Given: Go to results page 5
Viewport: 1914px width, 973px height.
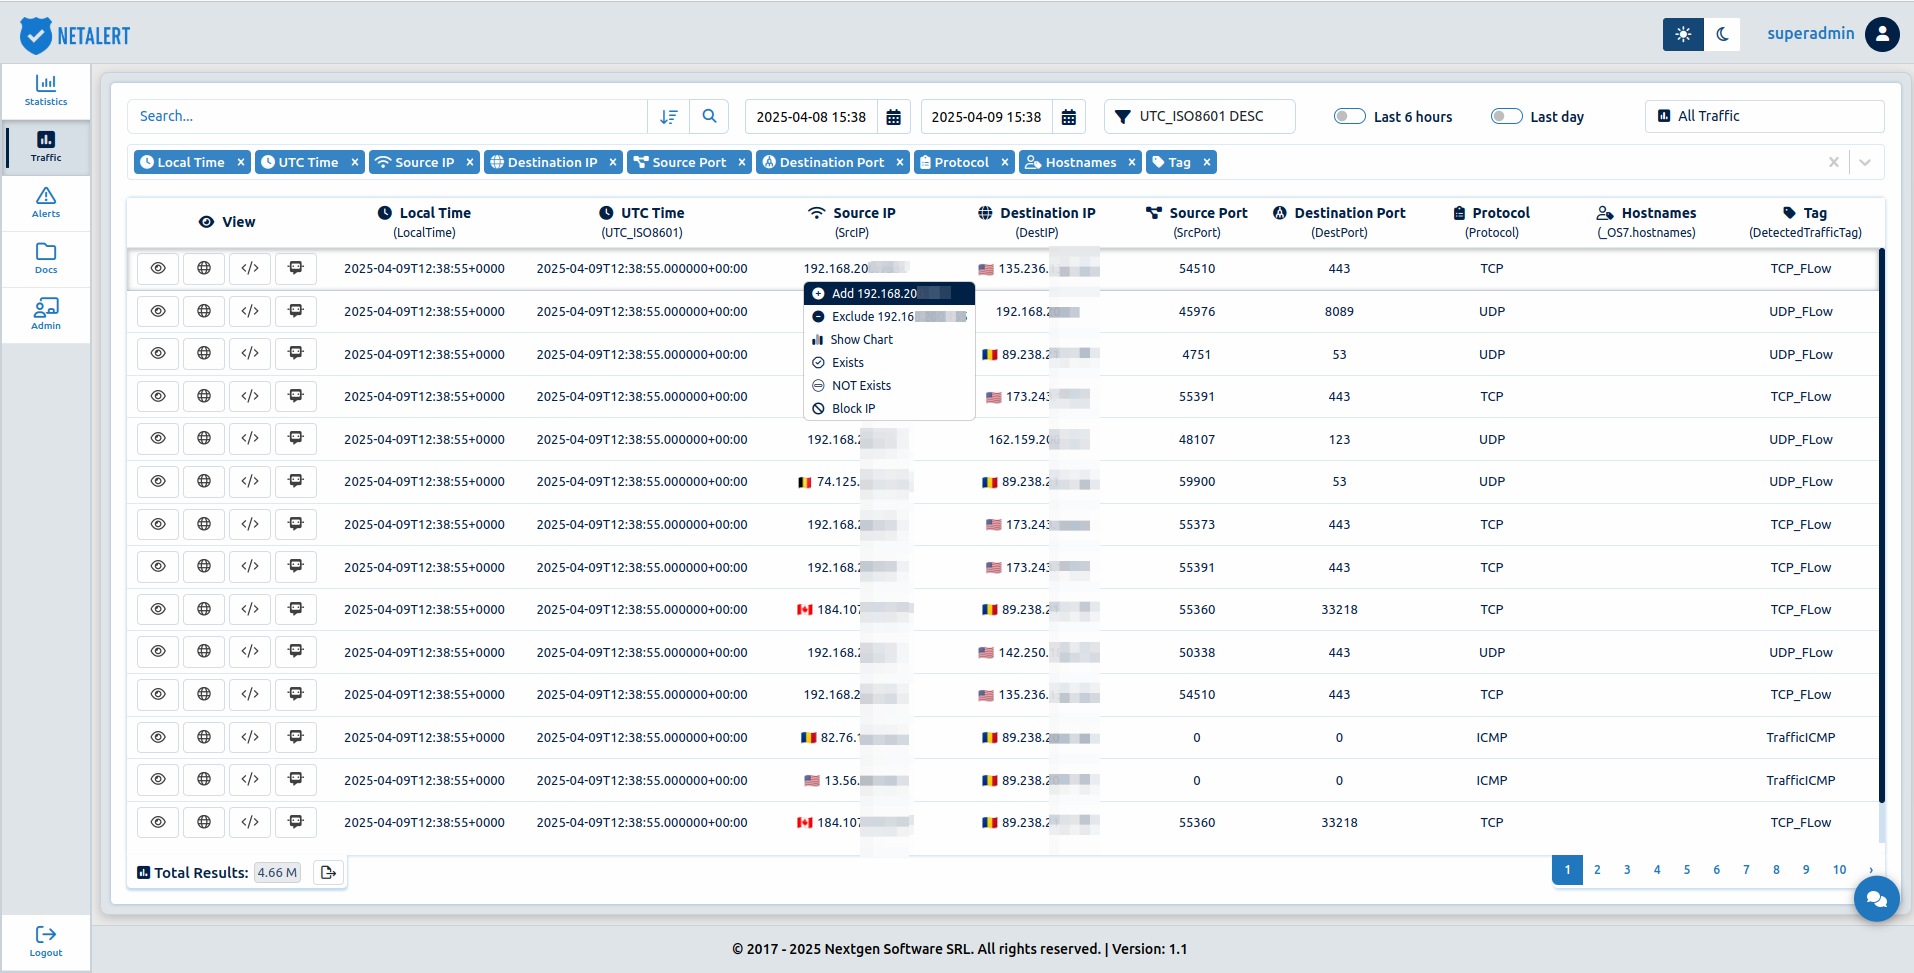Looking at the screenshot, I should pos(1687,870).
